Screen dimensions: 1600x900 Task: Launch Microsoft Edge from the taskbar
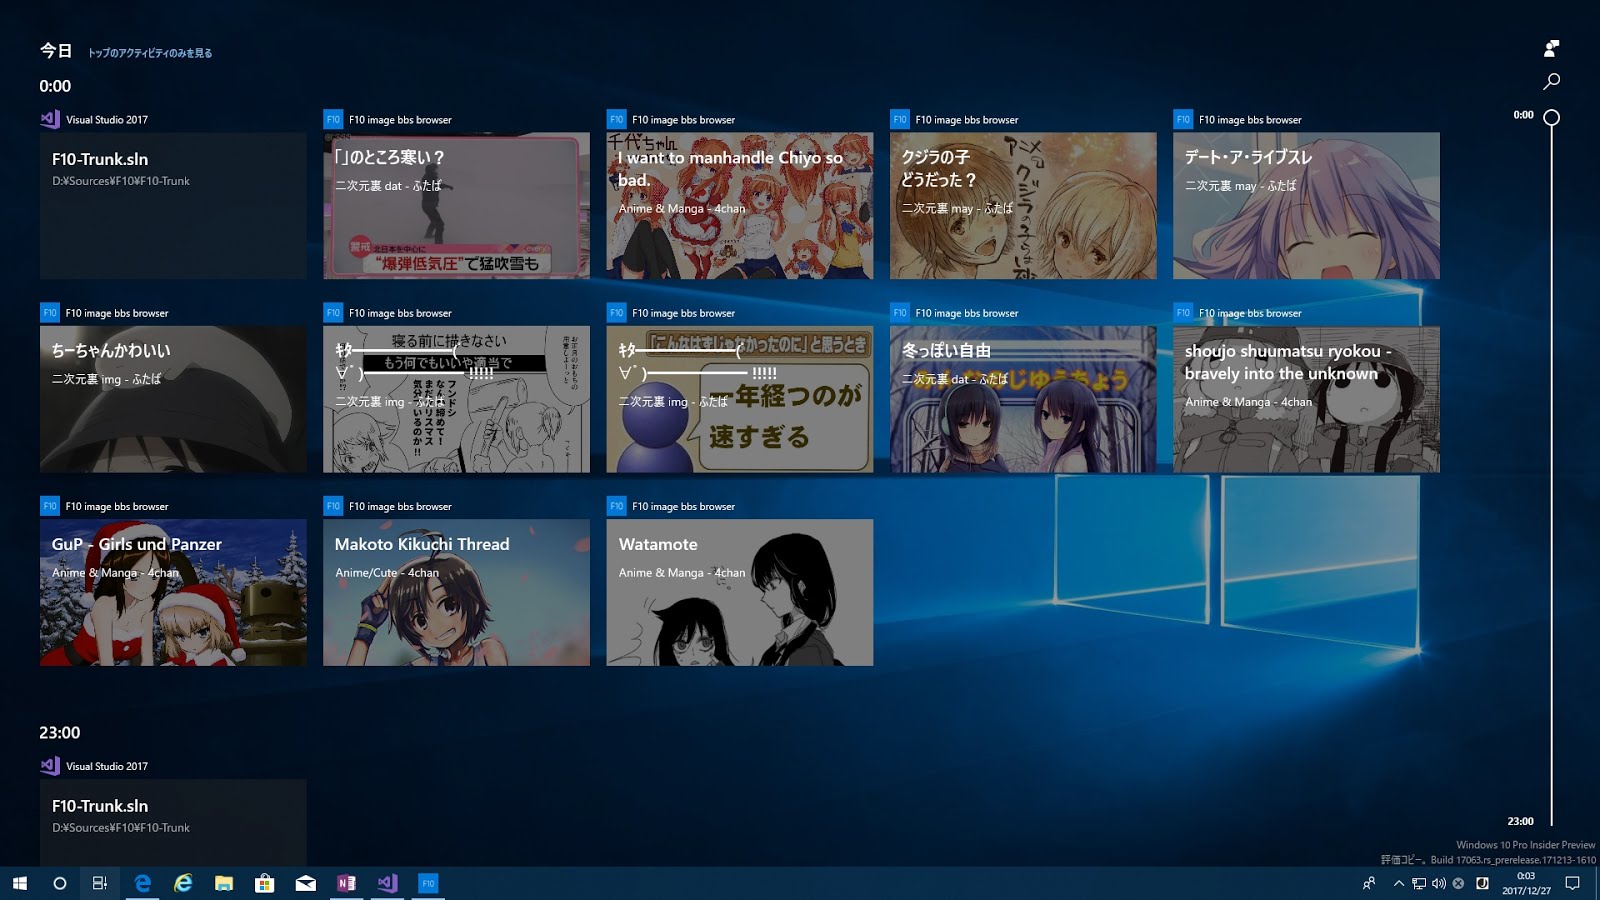[143, 883]
